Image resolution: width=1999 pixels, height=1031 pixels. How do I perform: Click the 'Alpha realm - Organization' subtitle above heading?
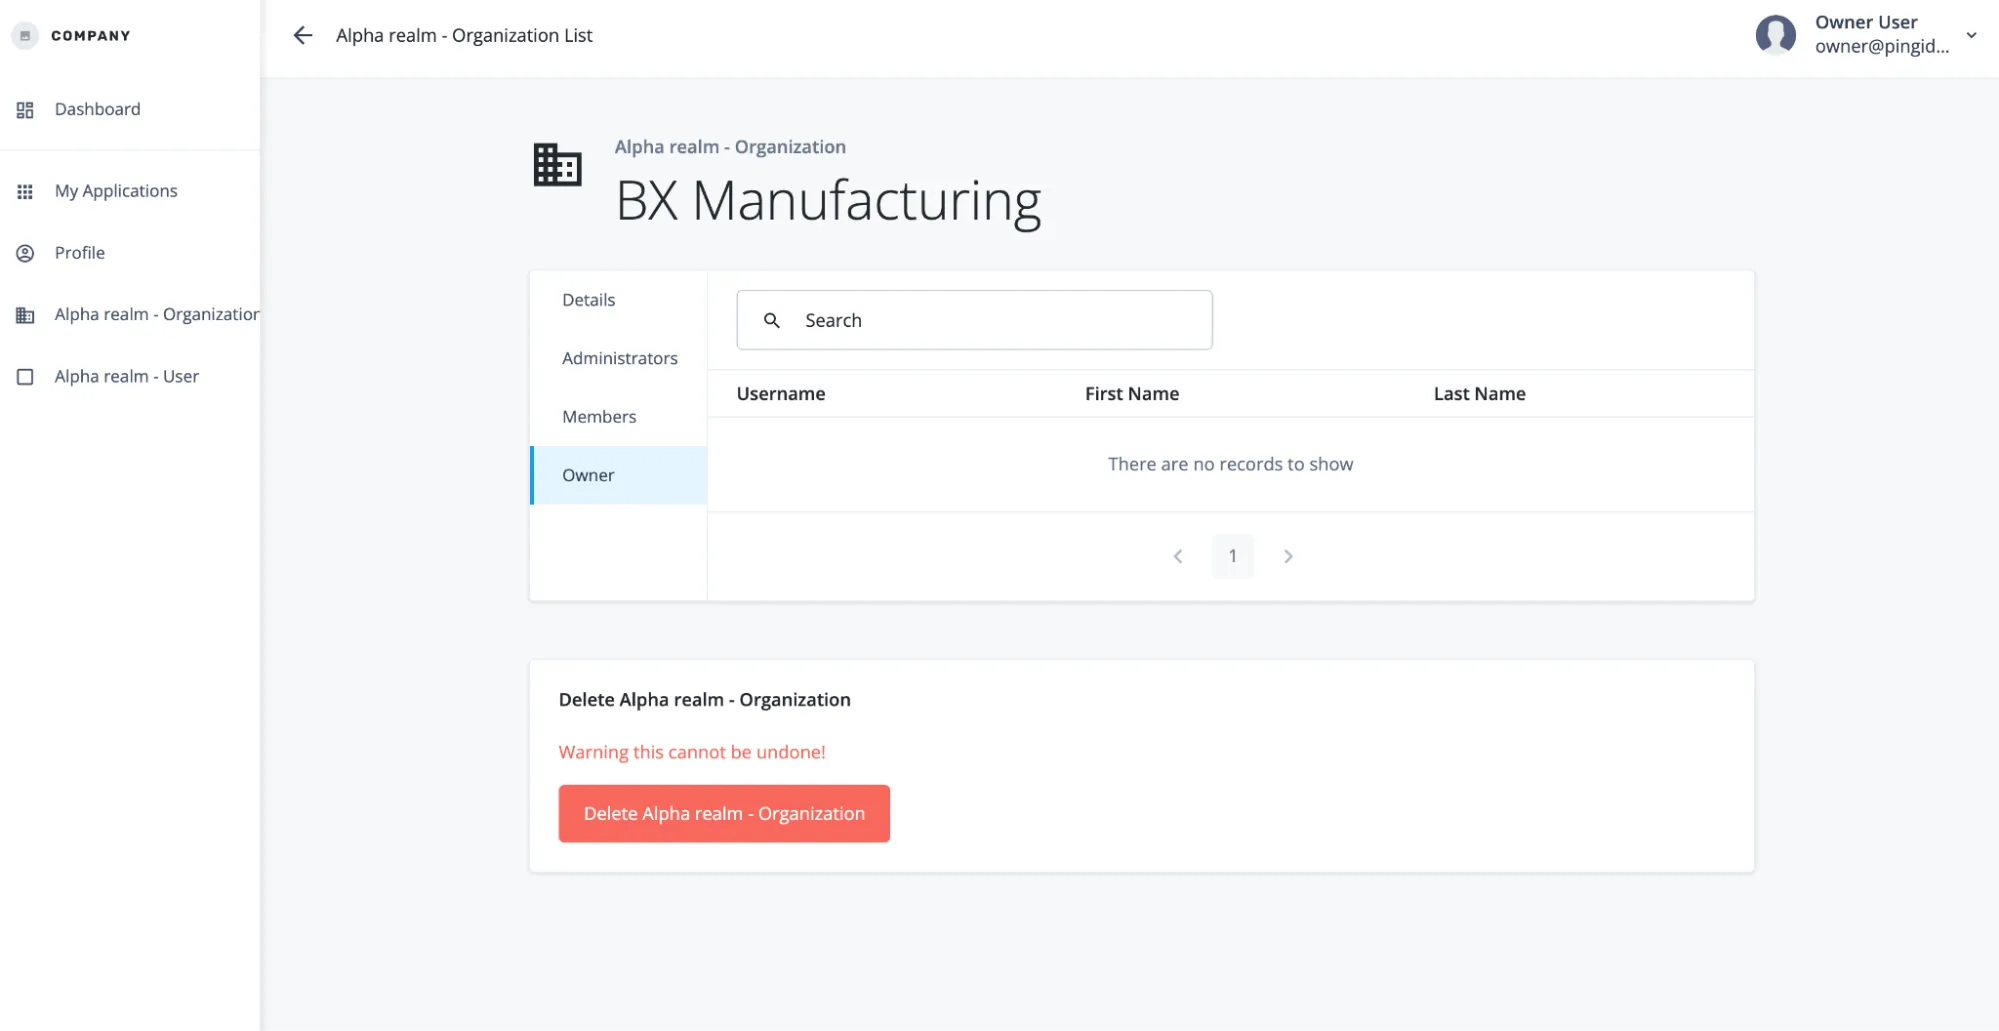click(730, 147)
